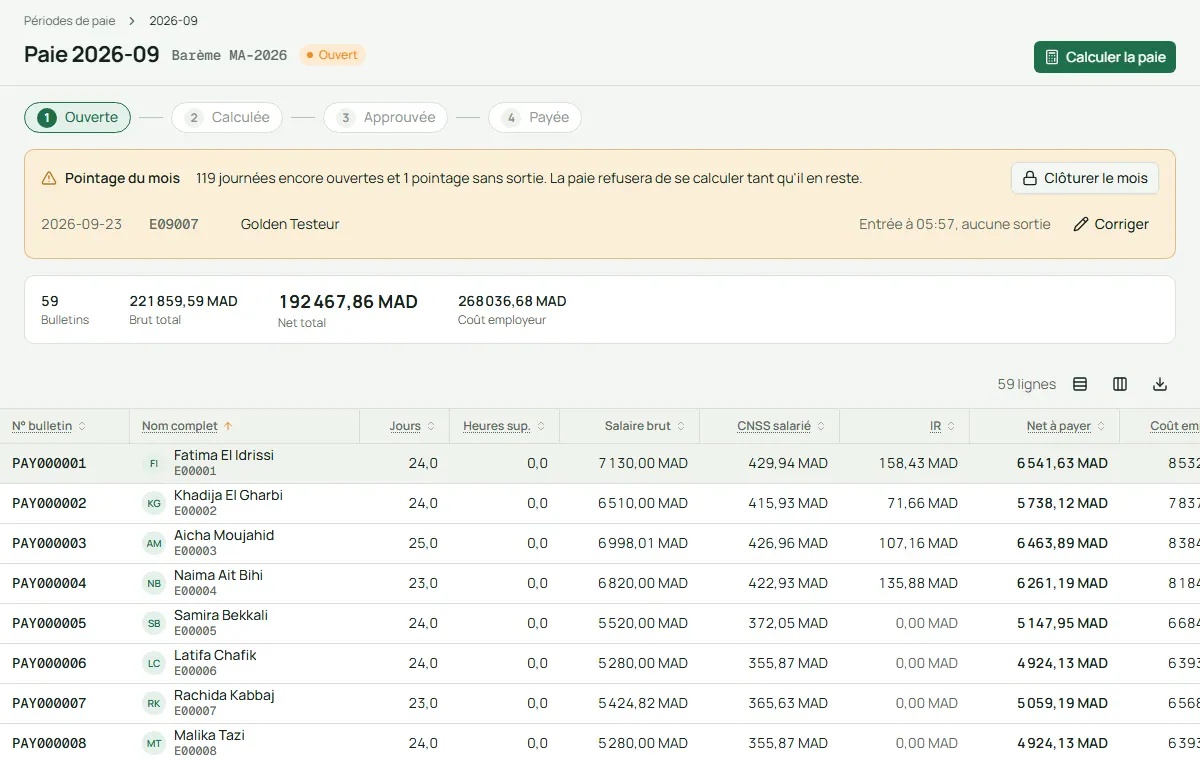Sort by Jours column header
This screenshot has width=1200, height=760.
413,426
